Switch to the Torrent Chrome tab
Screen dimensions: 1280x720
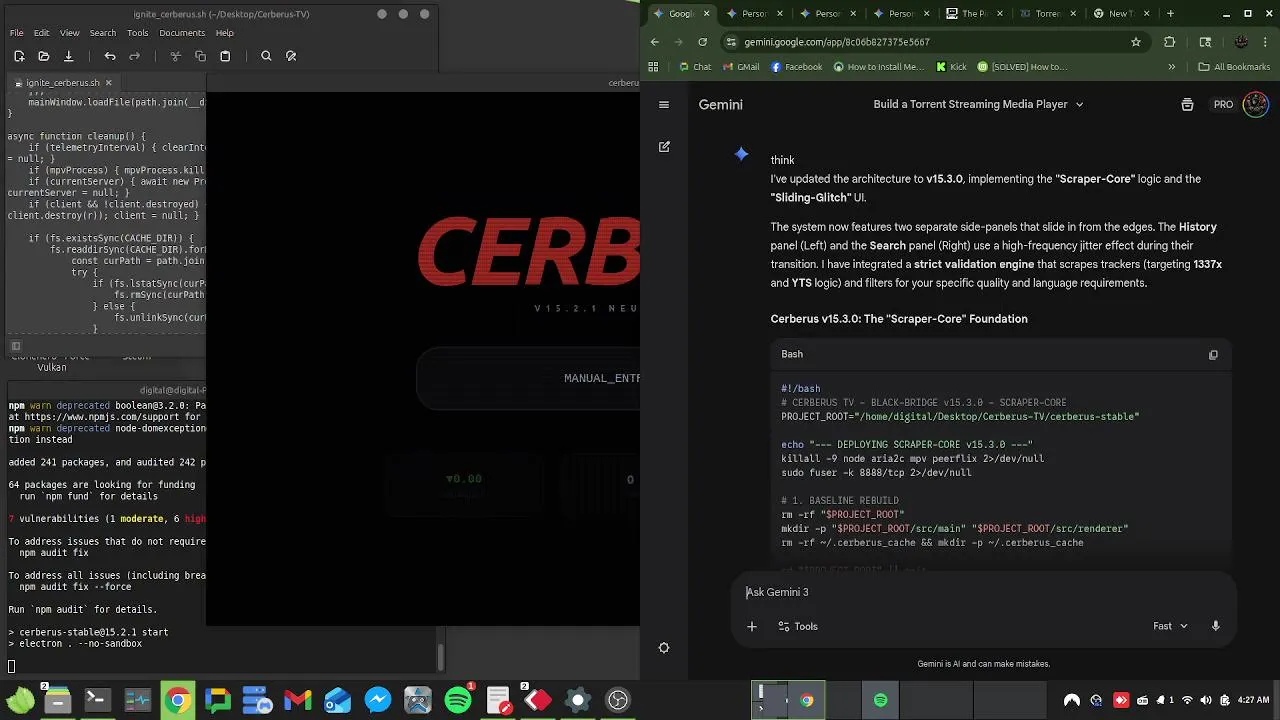point(1047,14)
